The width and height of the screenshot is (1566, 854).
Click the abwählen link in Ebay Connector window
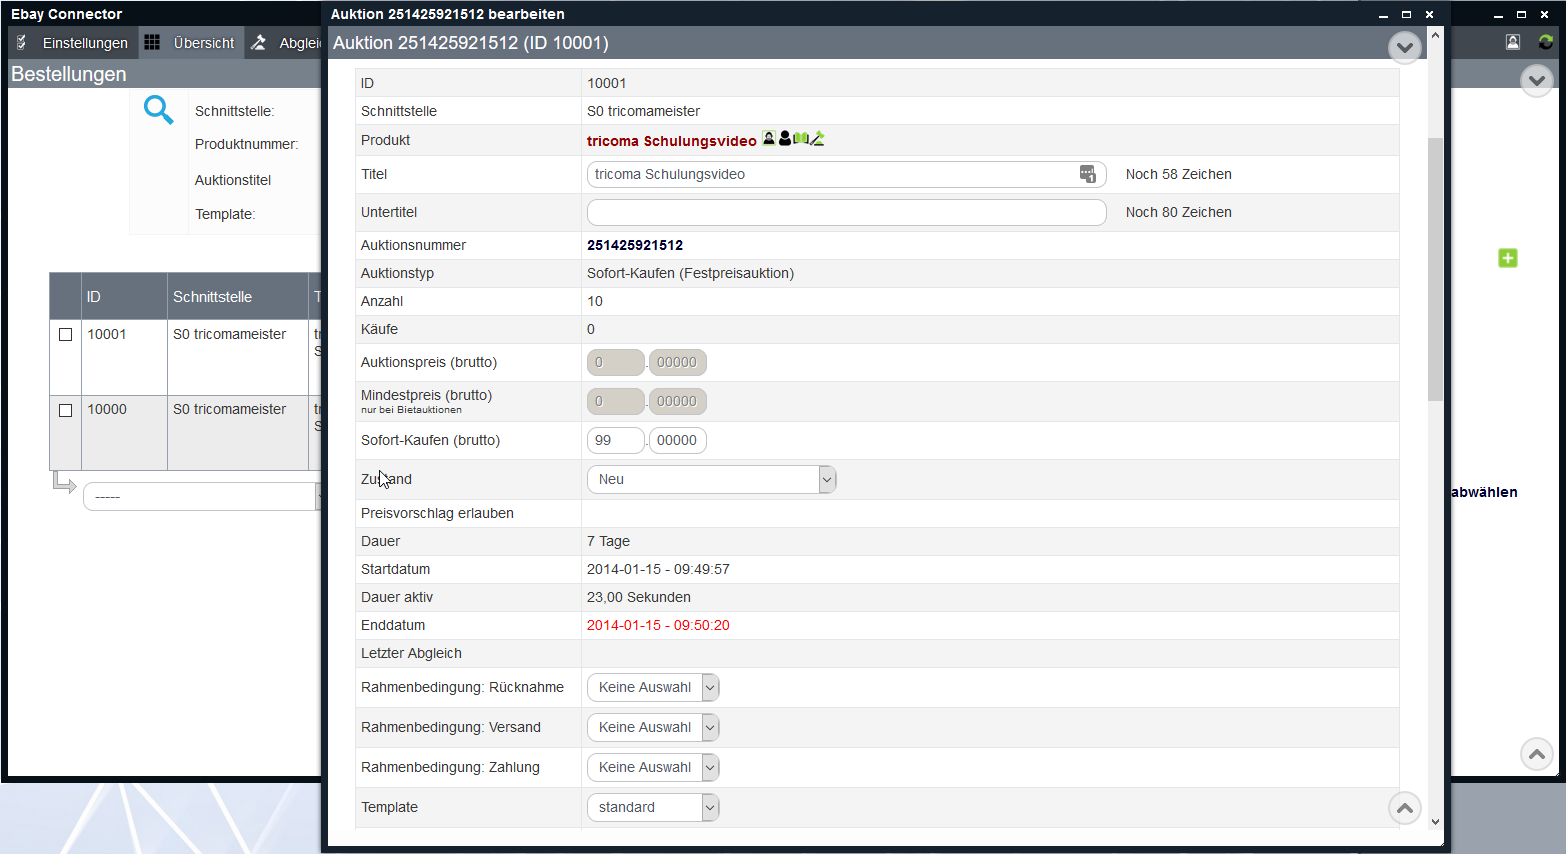coord(1484,492)
